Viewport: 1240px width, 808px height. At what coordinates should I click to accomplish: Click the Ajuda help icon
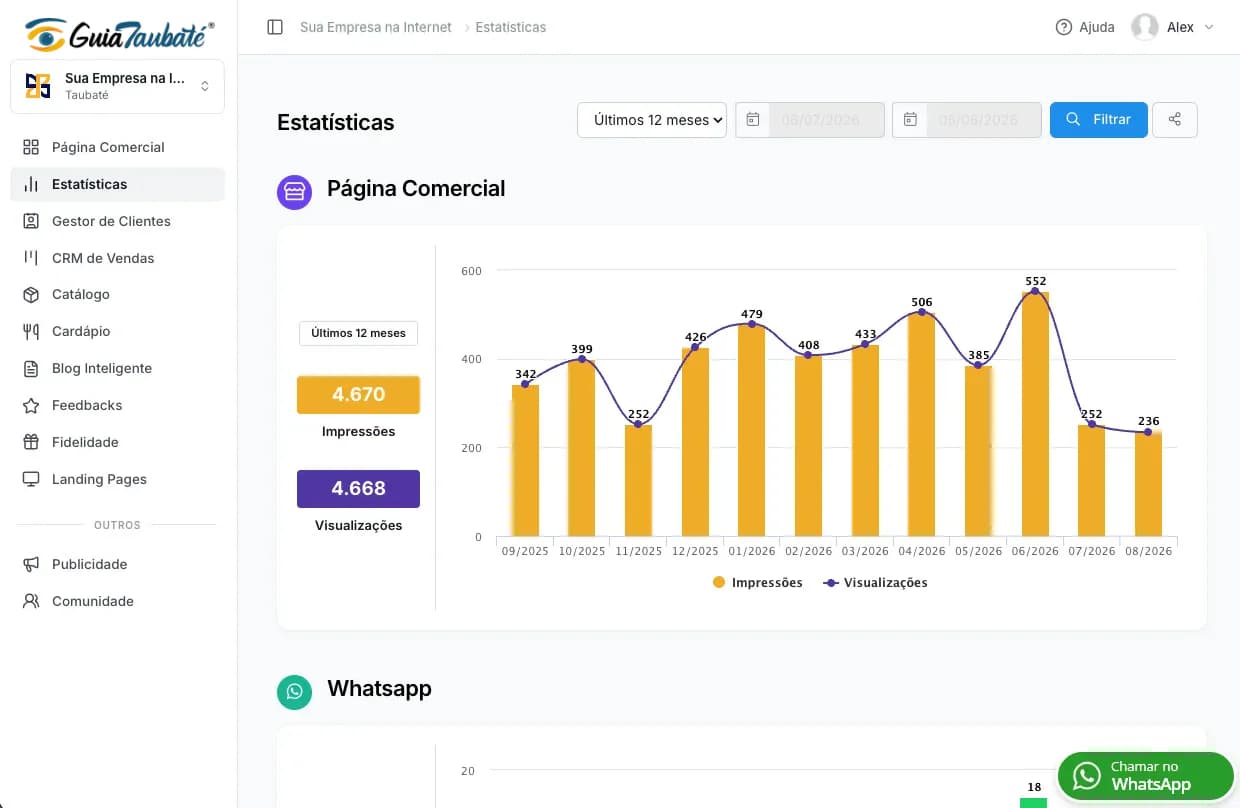click(1064, 27)
